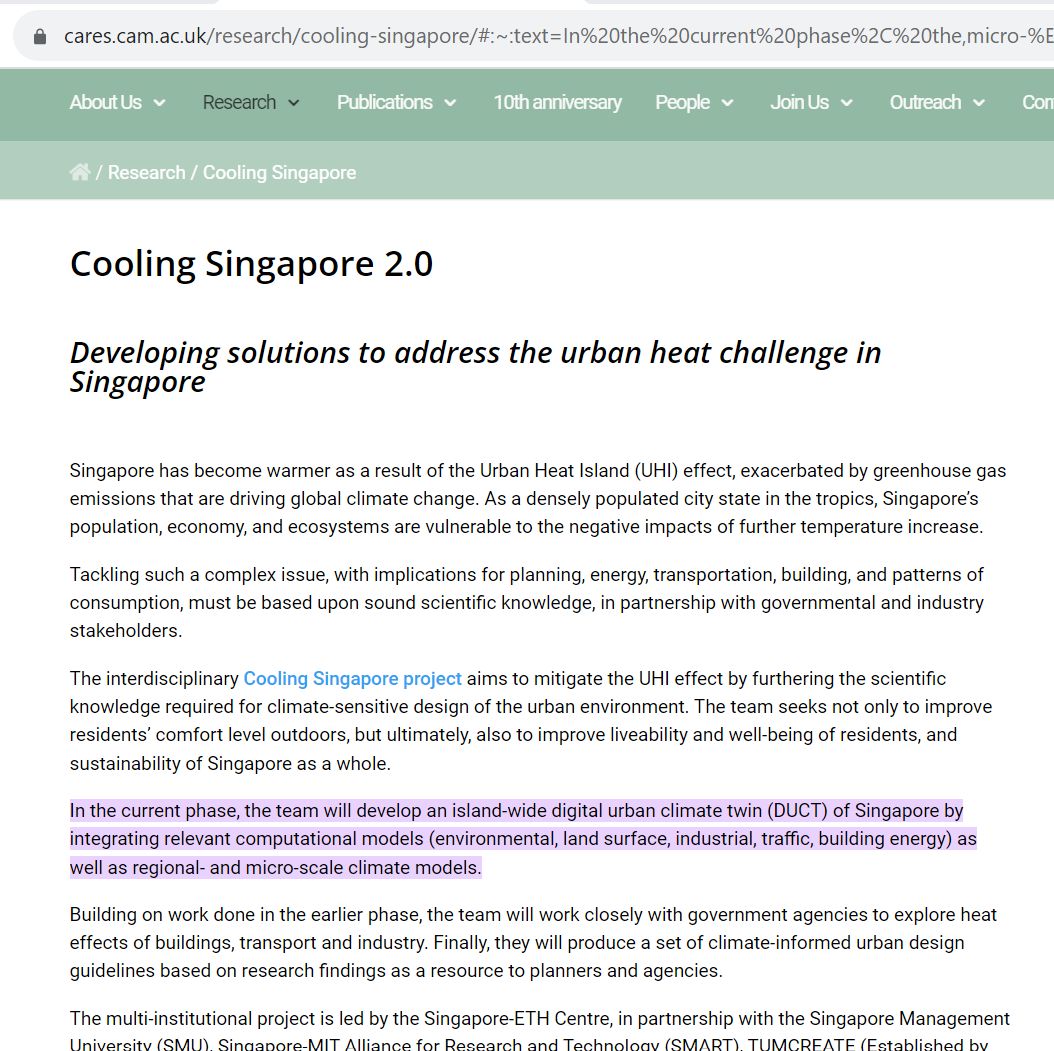Open the About Us menu

point(106,102)
